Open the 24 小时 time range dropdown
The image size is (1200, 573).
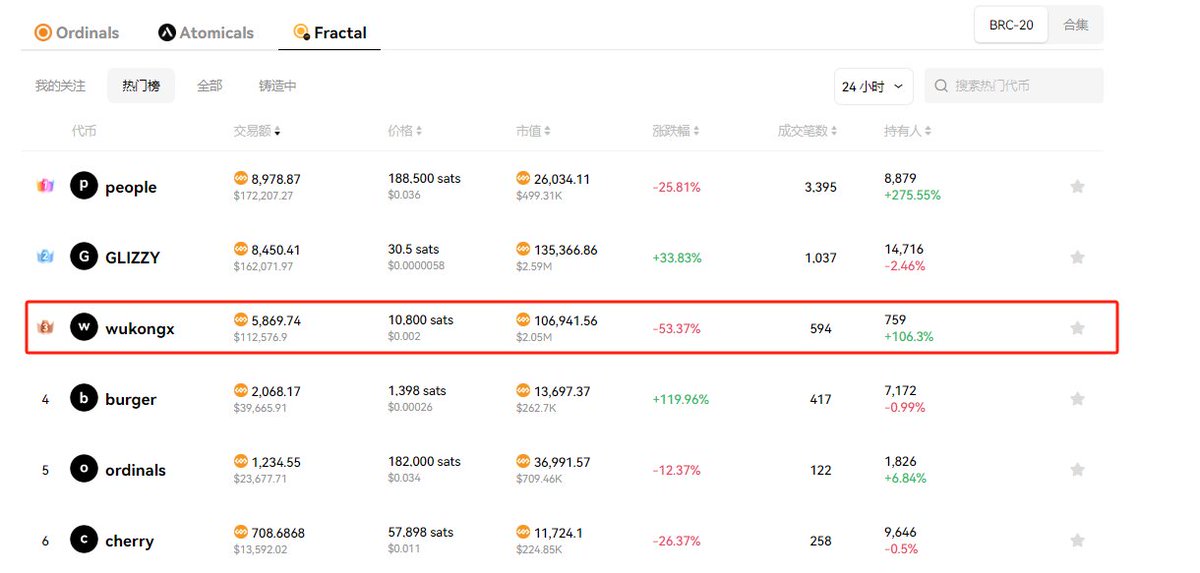873,86
